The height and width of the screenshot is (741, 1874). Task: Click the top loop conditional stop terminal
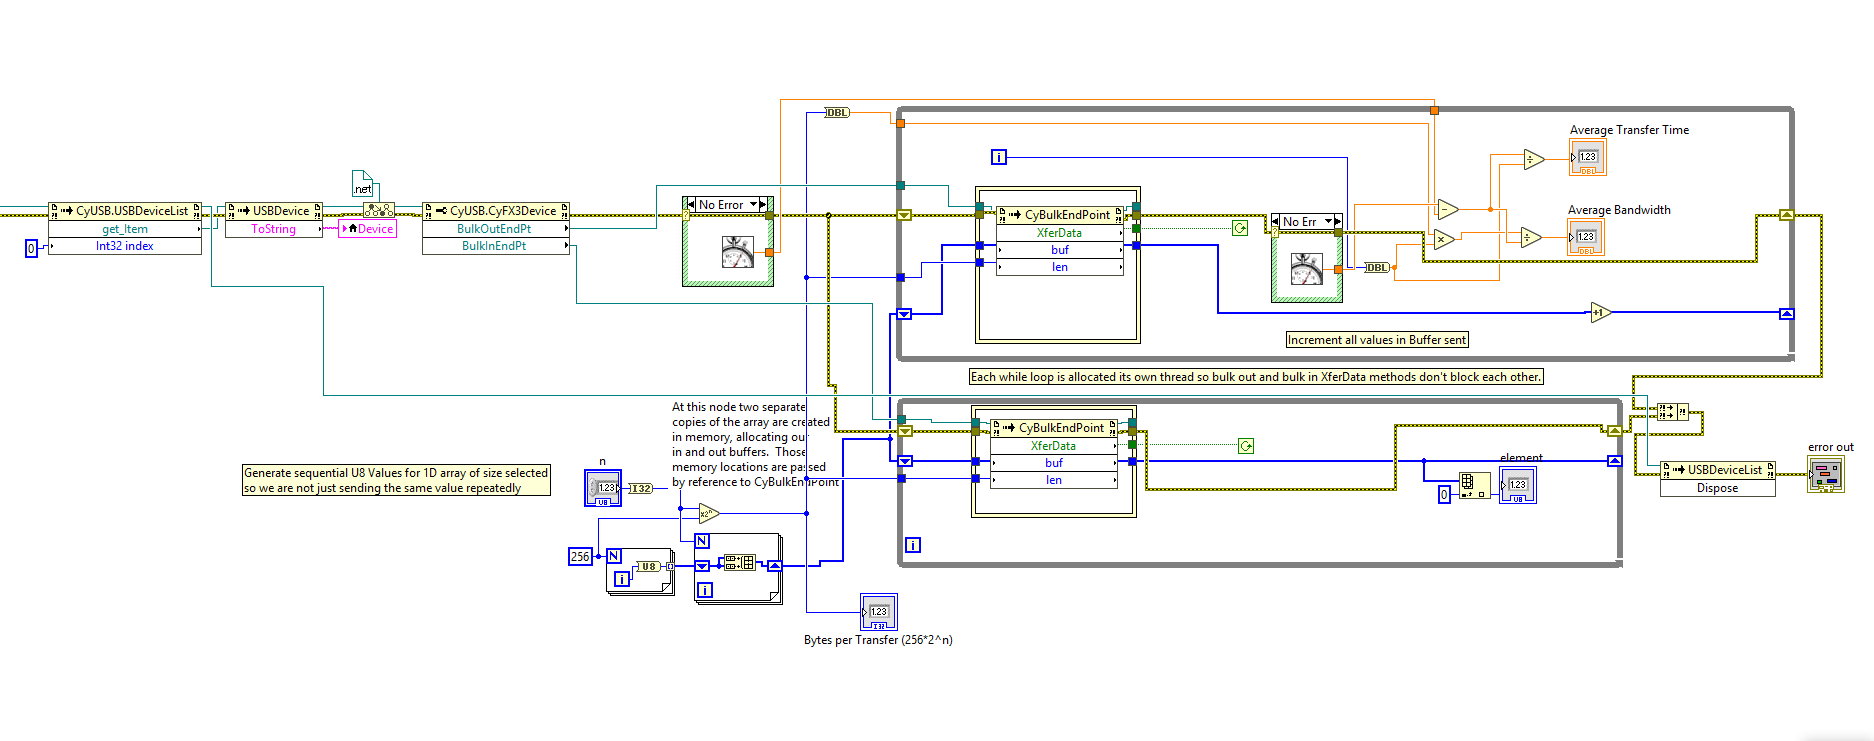(x=1240, y=228)
